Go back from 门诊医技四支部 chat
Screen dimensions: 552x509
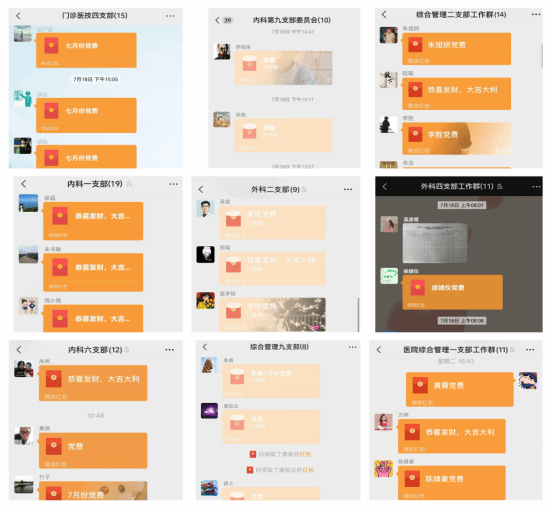click(x=18, y=16)
